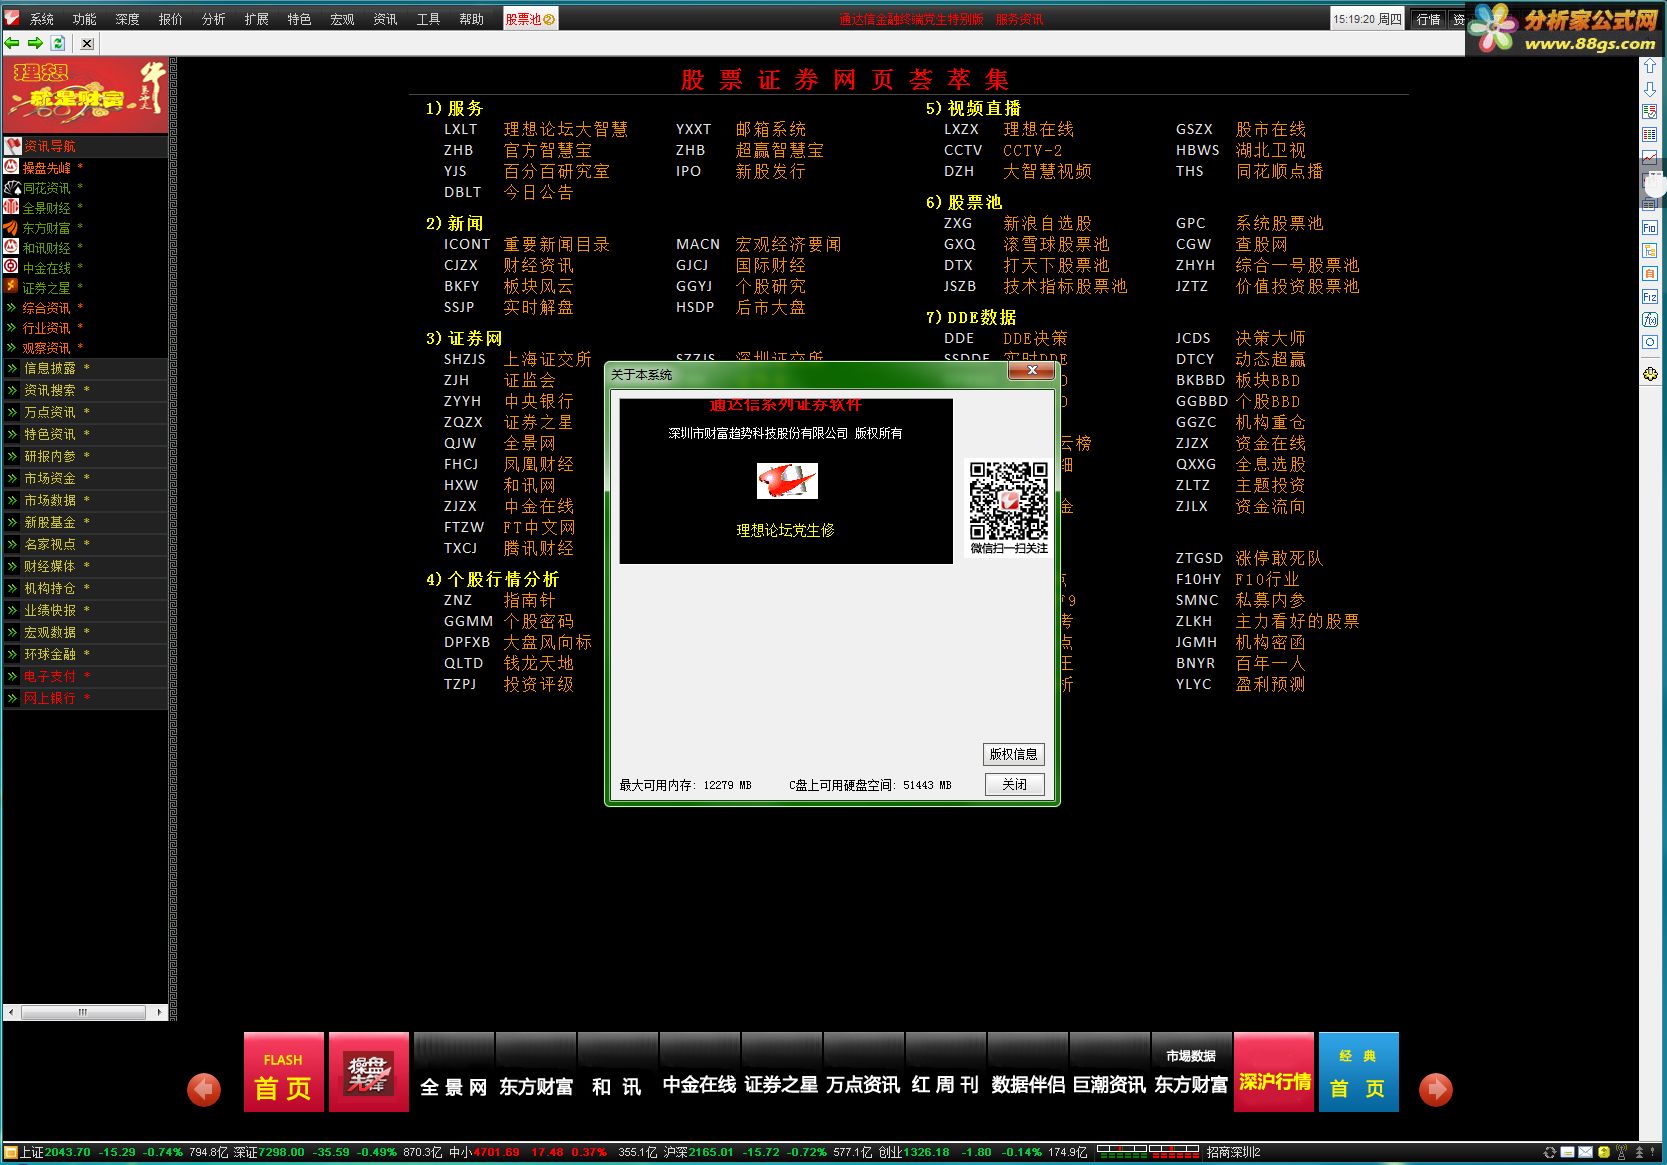Expand the 市场资金 sidebar section

point(85,478)
